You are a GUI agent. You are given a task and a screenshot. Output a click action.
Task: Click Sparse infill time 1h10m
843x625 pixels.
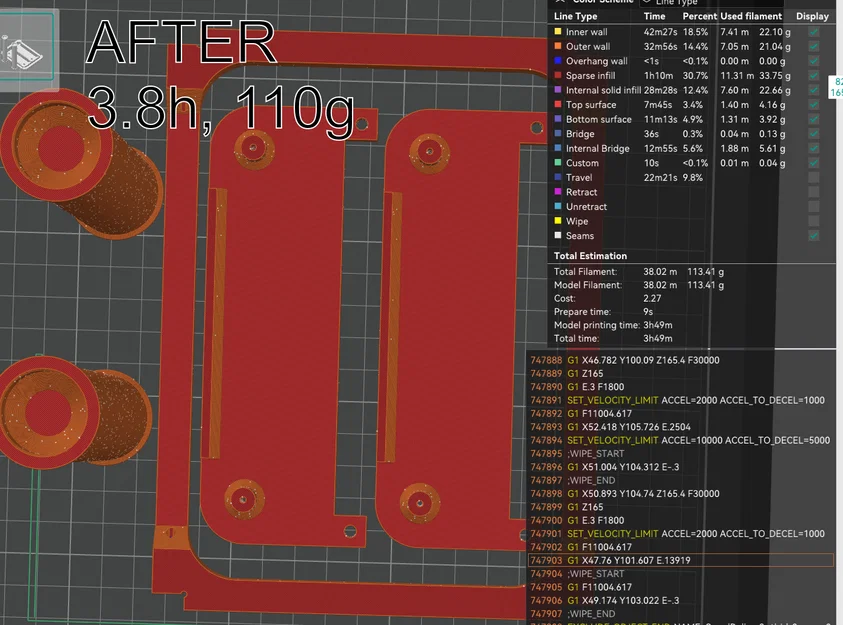[x=658, y=76]
